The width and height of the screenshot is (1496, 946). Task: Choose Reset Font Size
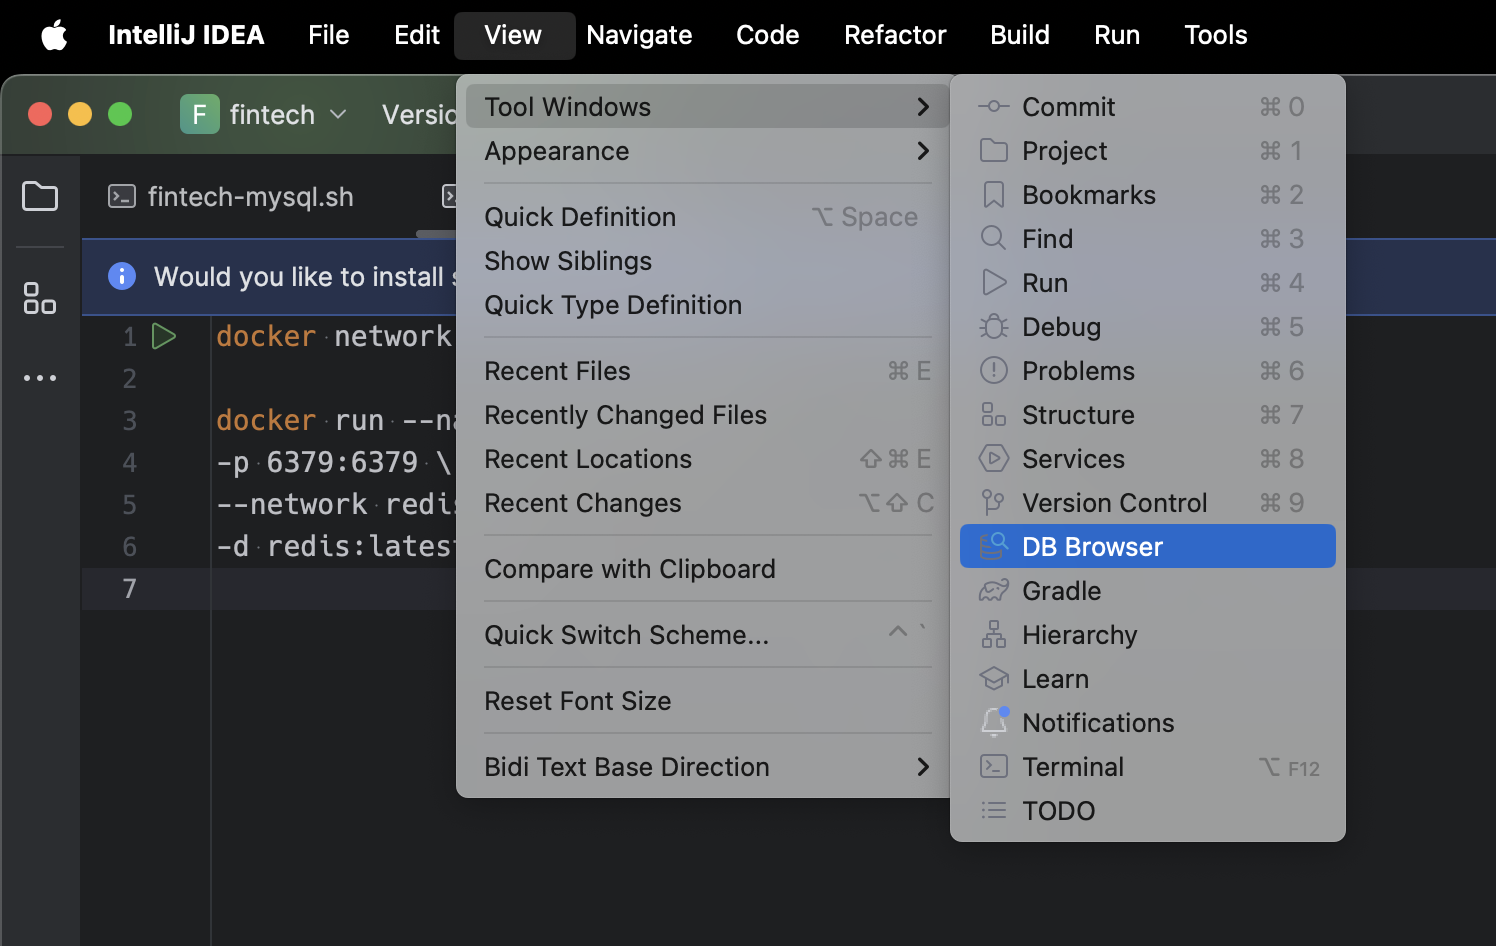point(578,701)
